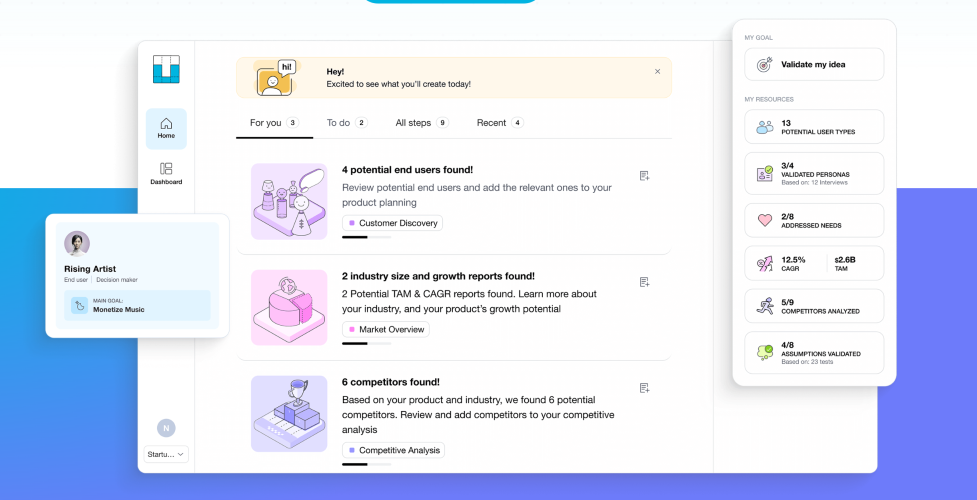Click the Decision maker label
Image resolution: width=977 pixels, height=500 pixels.
pyautogui.click(x=117, y=280)
